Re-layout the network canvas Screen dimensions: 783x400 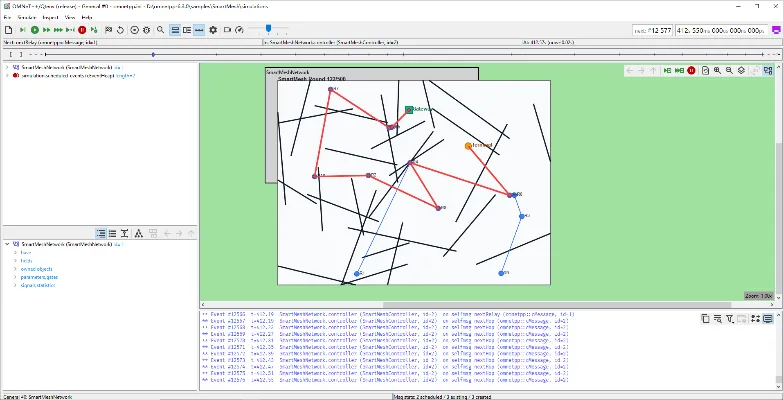point(706,70)
